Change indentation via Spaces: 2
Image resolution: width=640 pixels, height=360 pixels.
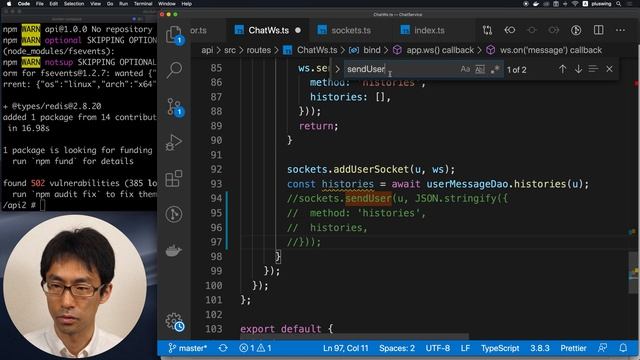(x=397, y=348)
